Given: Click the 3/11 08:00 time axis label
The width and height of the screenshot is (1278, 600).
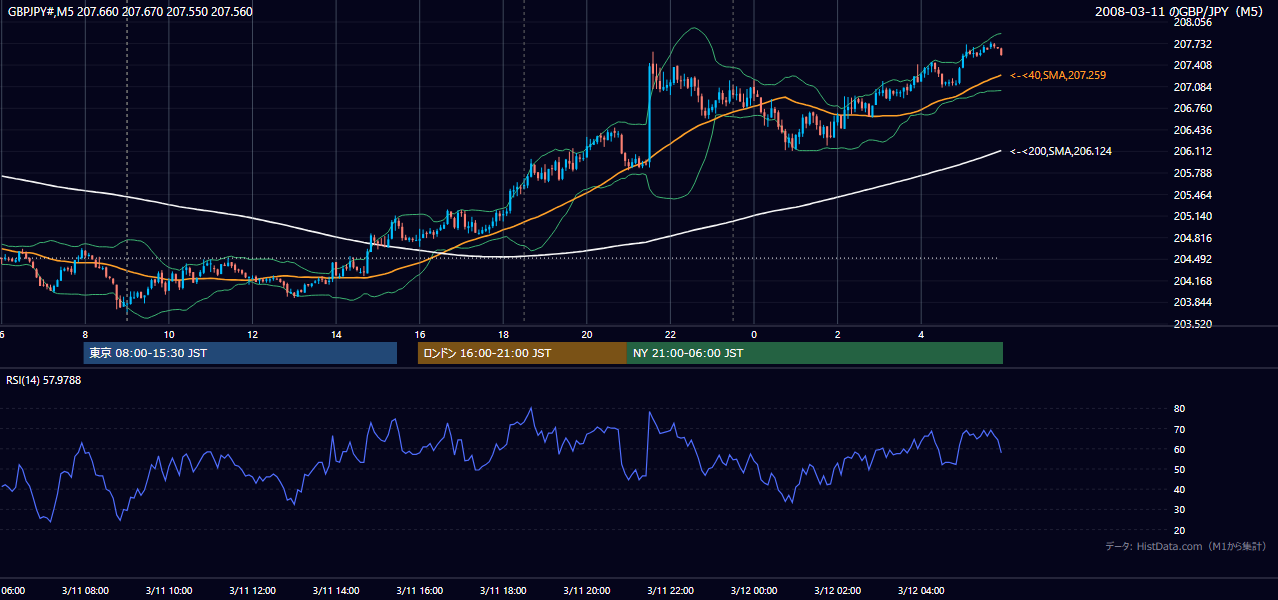Looking at the screenshot, I should pos(85,591).
